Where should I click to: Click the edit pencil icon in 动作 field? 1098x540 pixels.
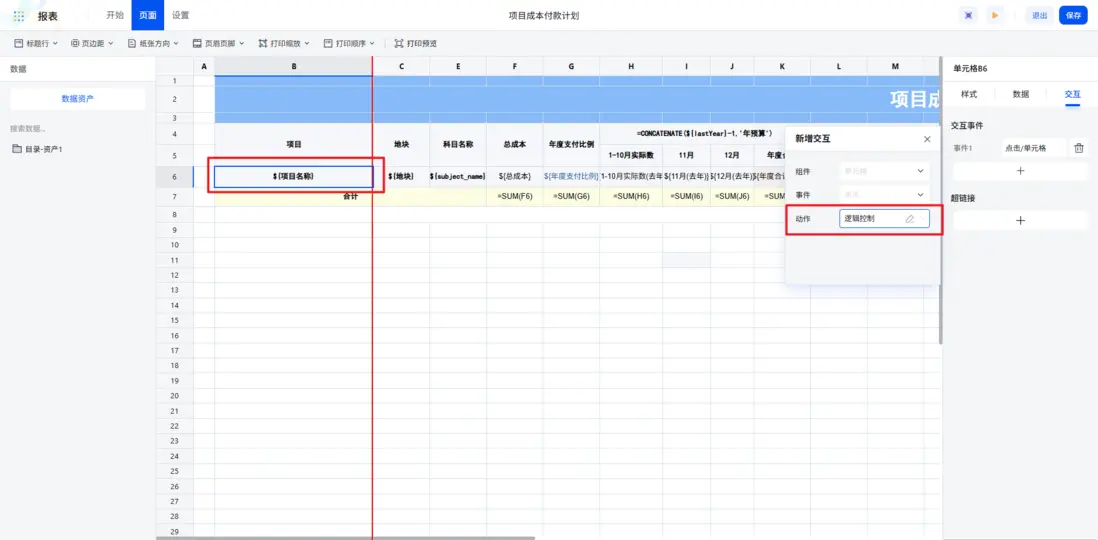(910, 219)
